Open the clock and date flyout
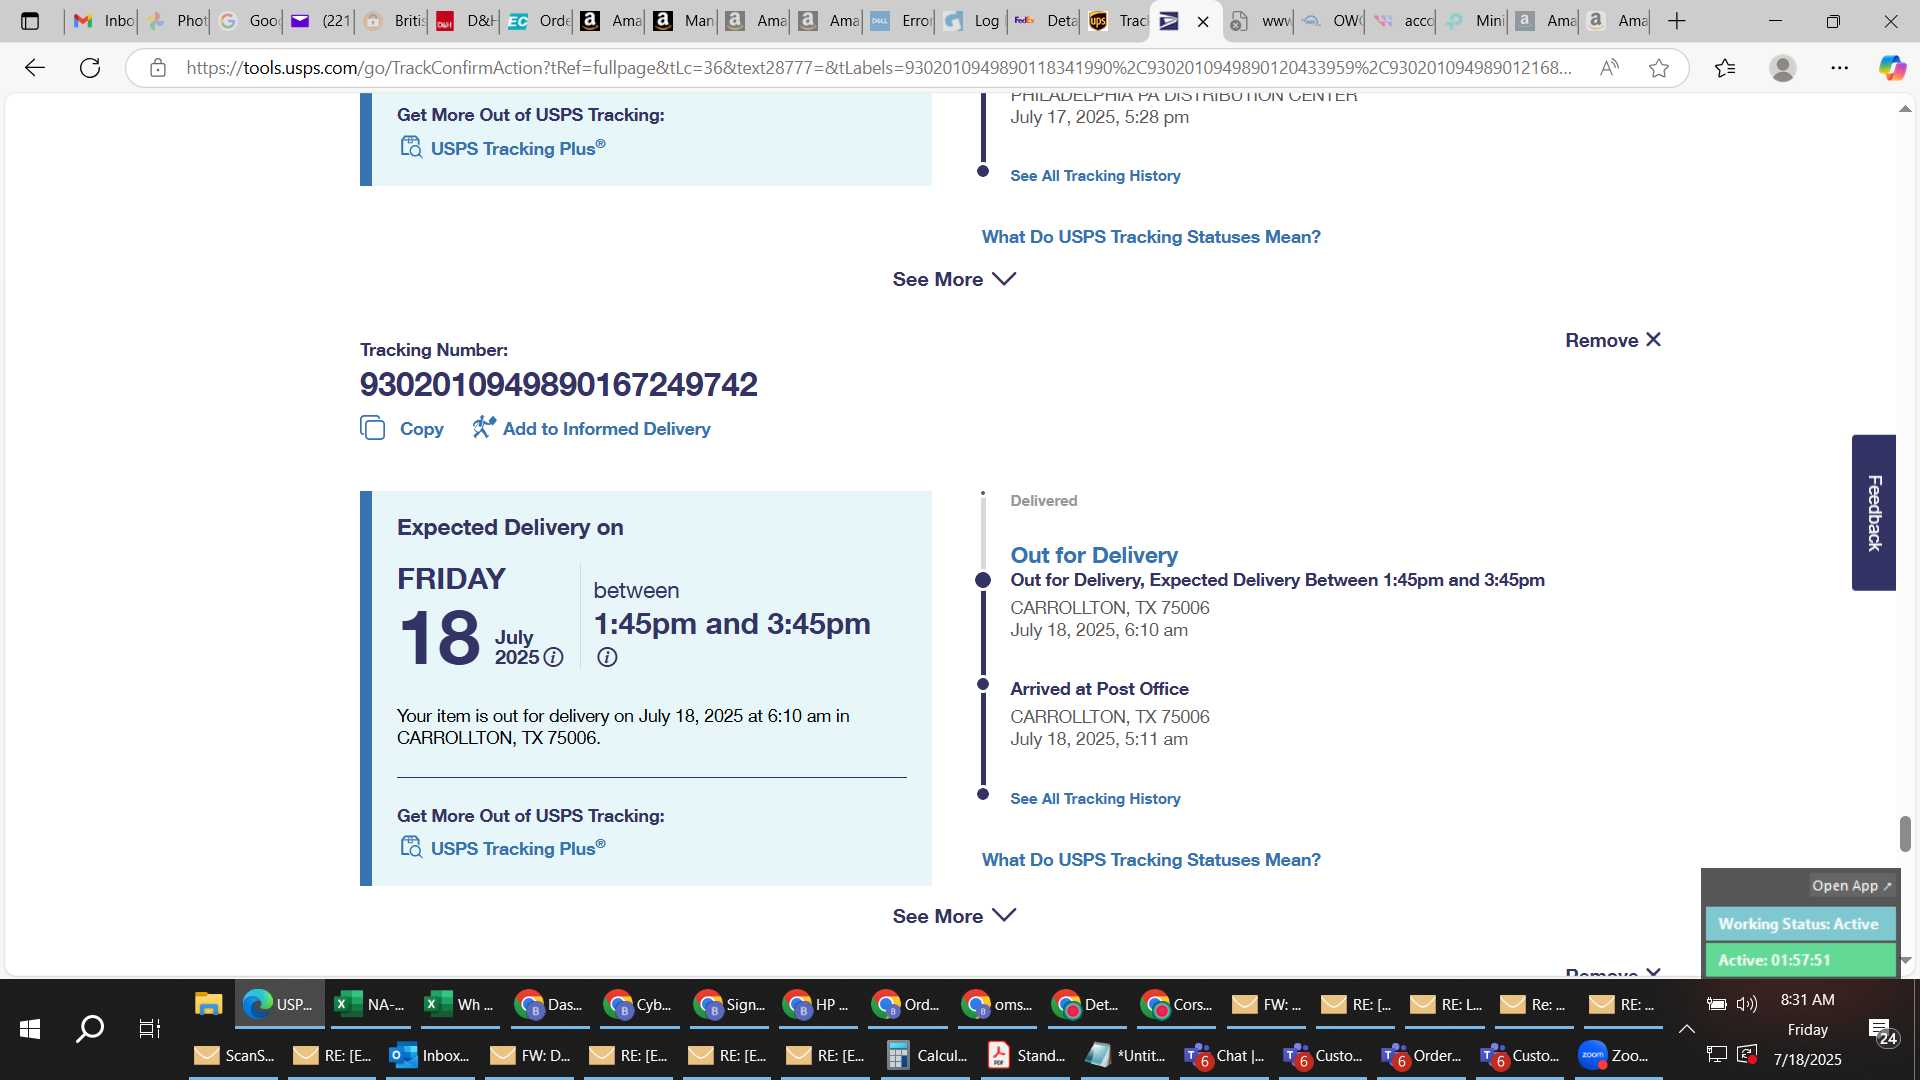The width and height of the screenshot is (1920, 1080). (1807, 1029)
